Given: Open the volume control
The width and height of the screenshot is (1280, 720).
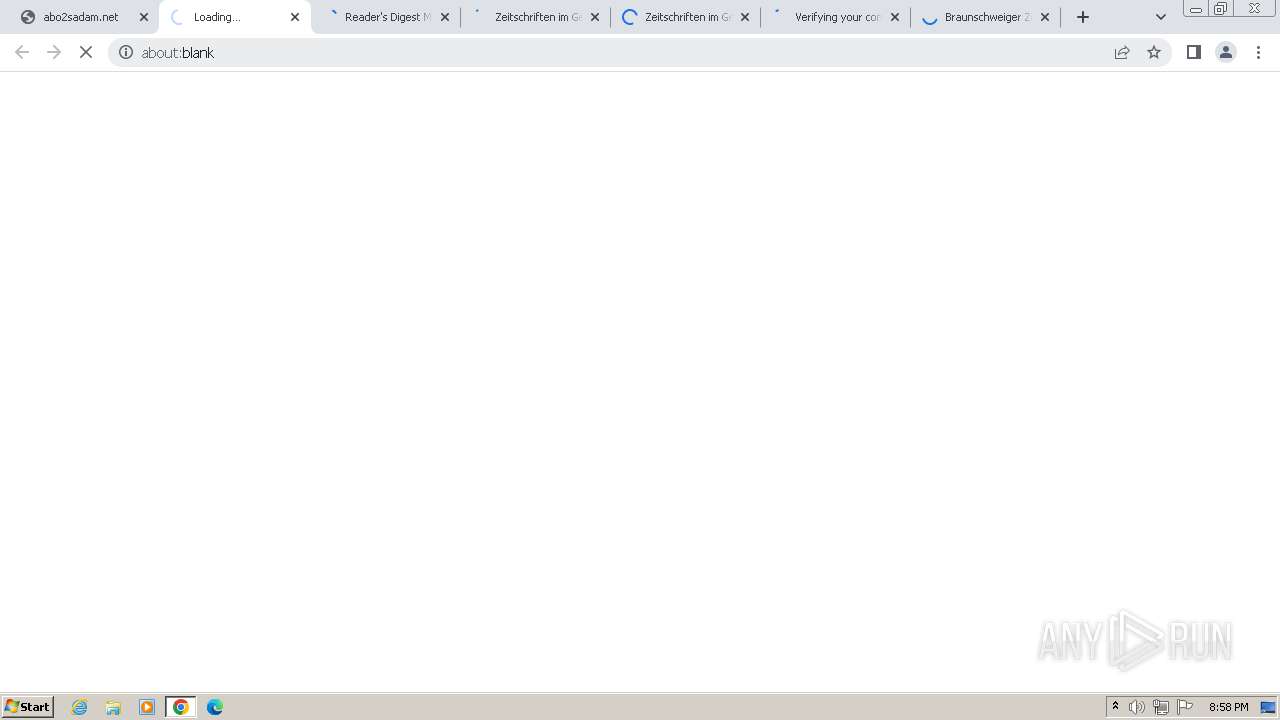Looking at the screenshot, I should 1137,707.
